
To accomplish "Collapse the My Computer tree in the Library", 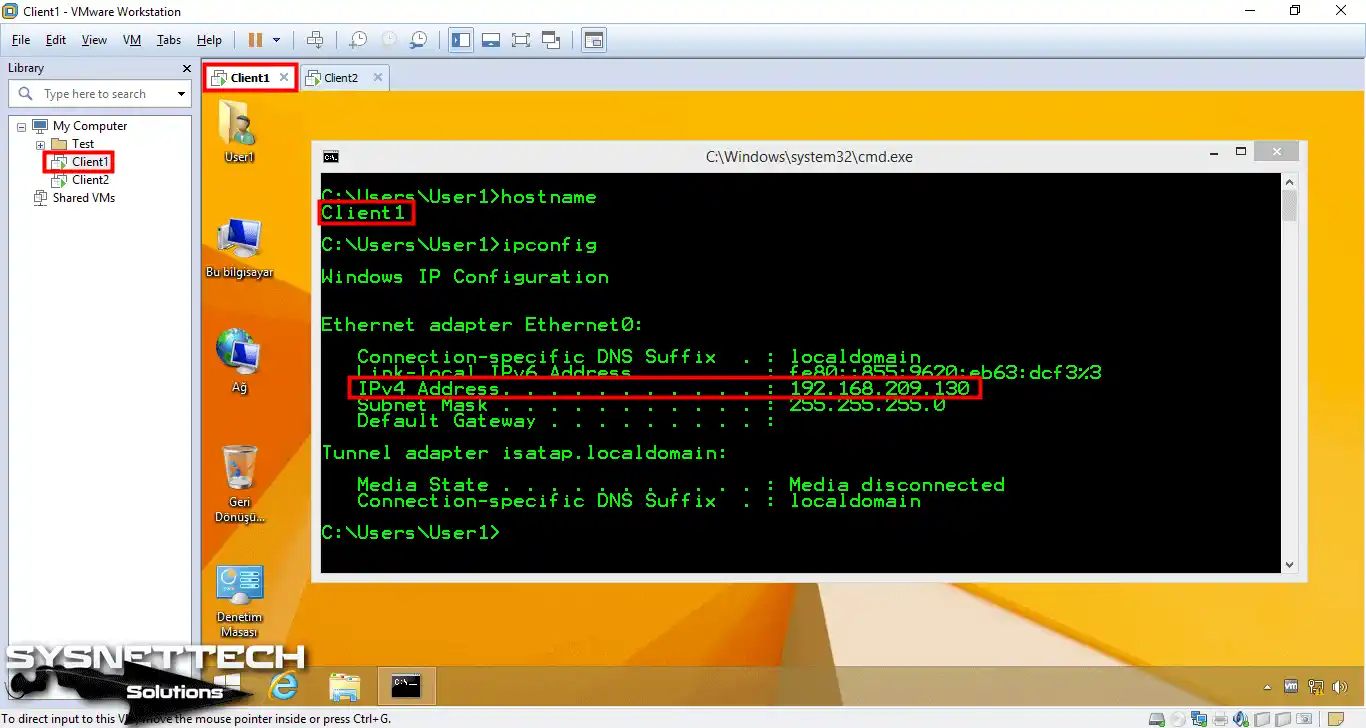I will pos(21,125).
